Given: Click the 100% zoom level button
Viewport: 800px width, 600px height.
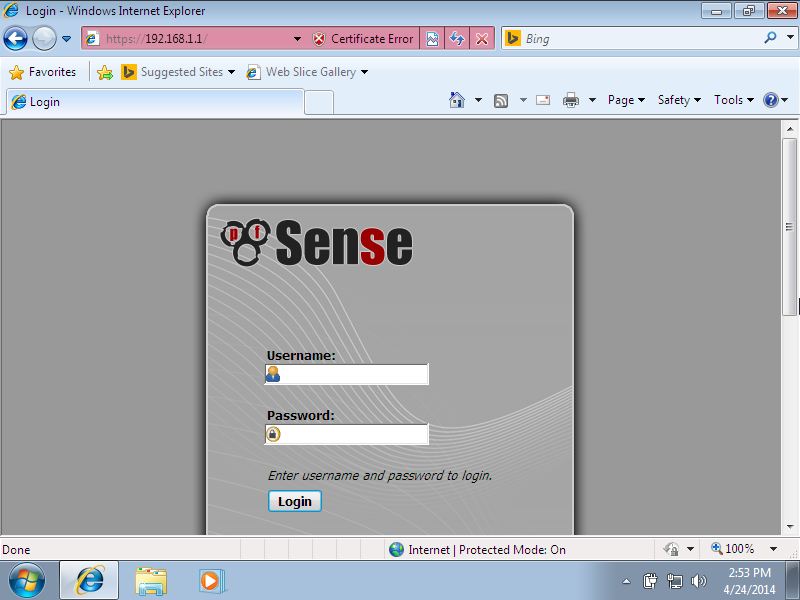Looking at the screenshot, I should [733, 549].
